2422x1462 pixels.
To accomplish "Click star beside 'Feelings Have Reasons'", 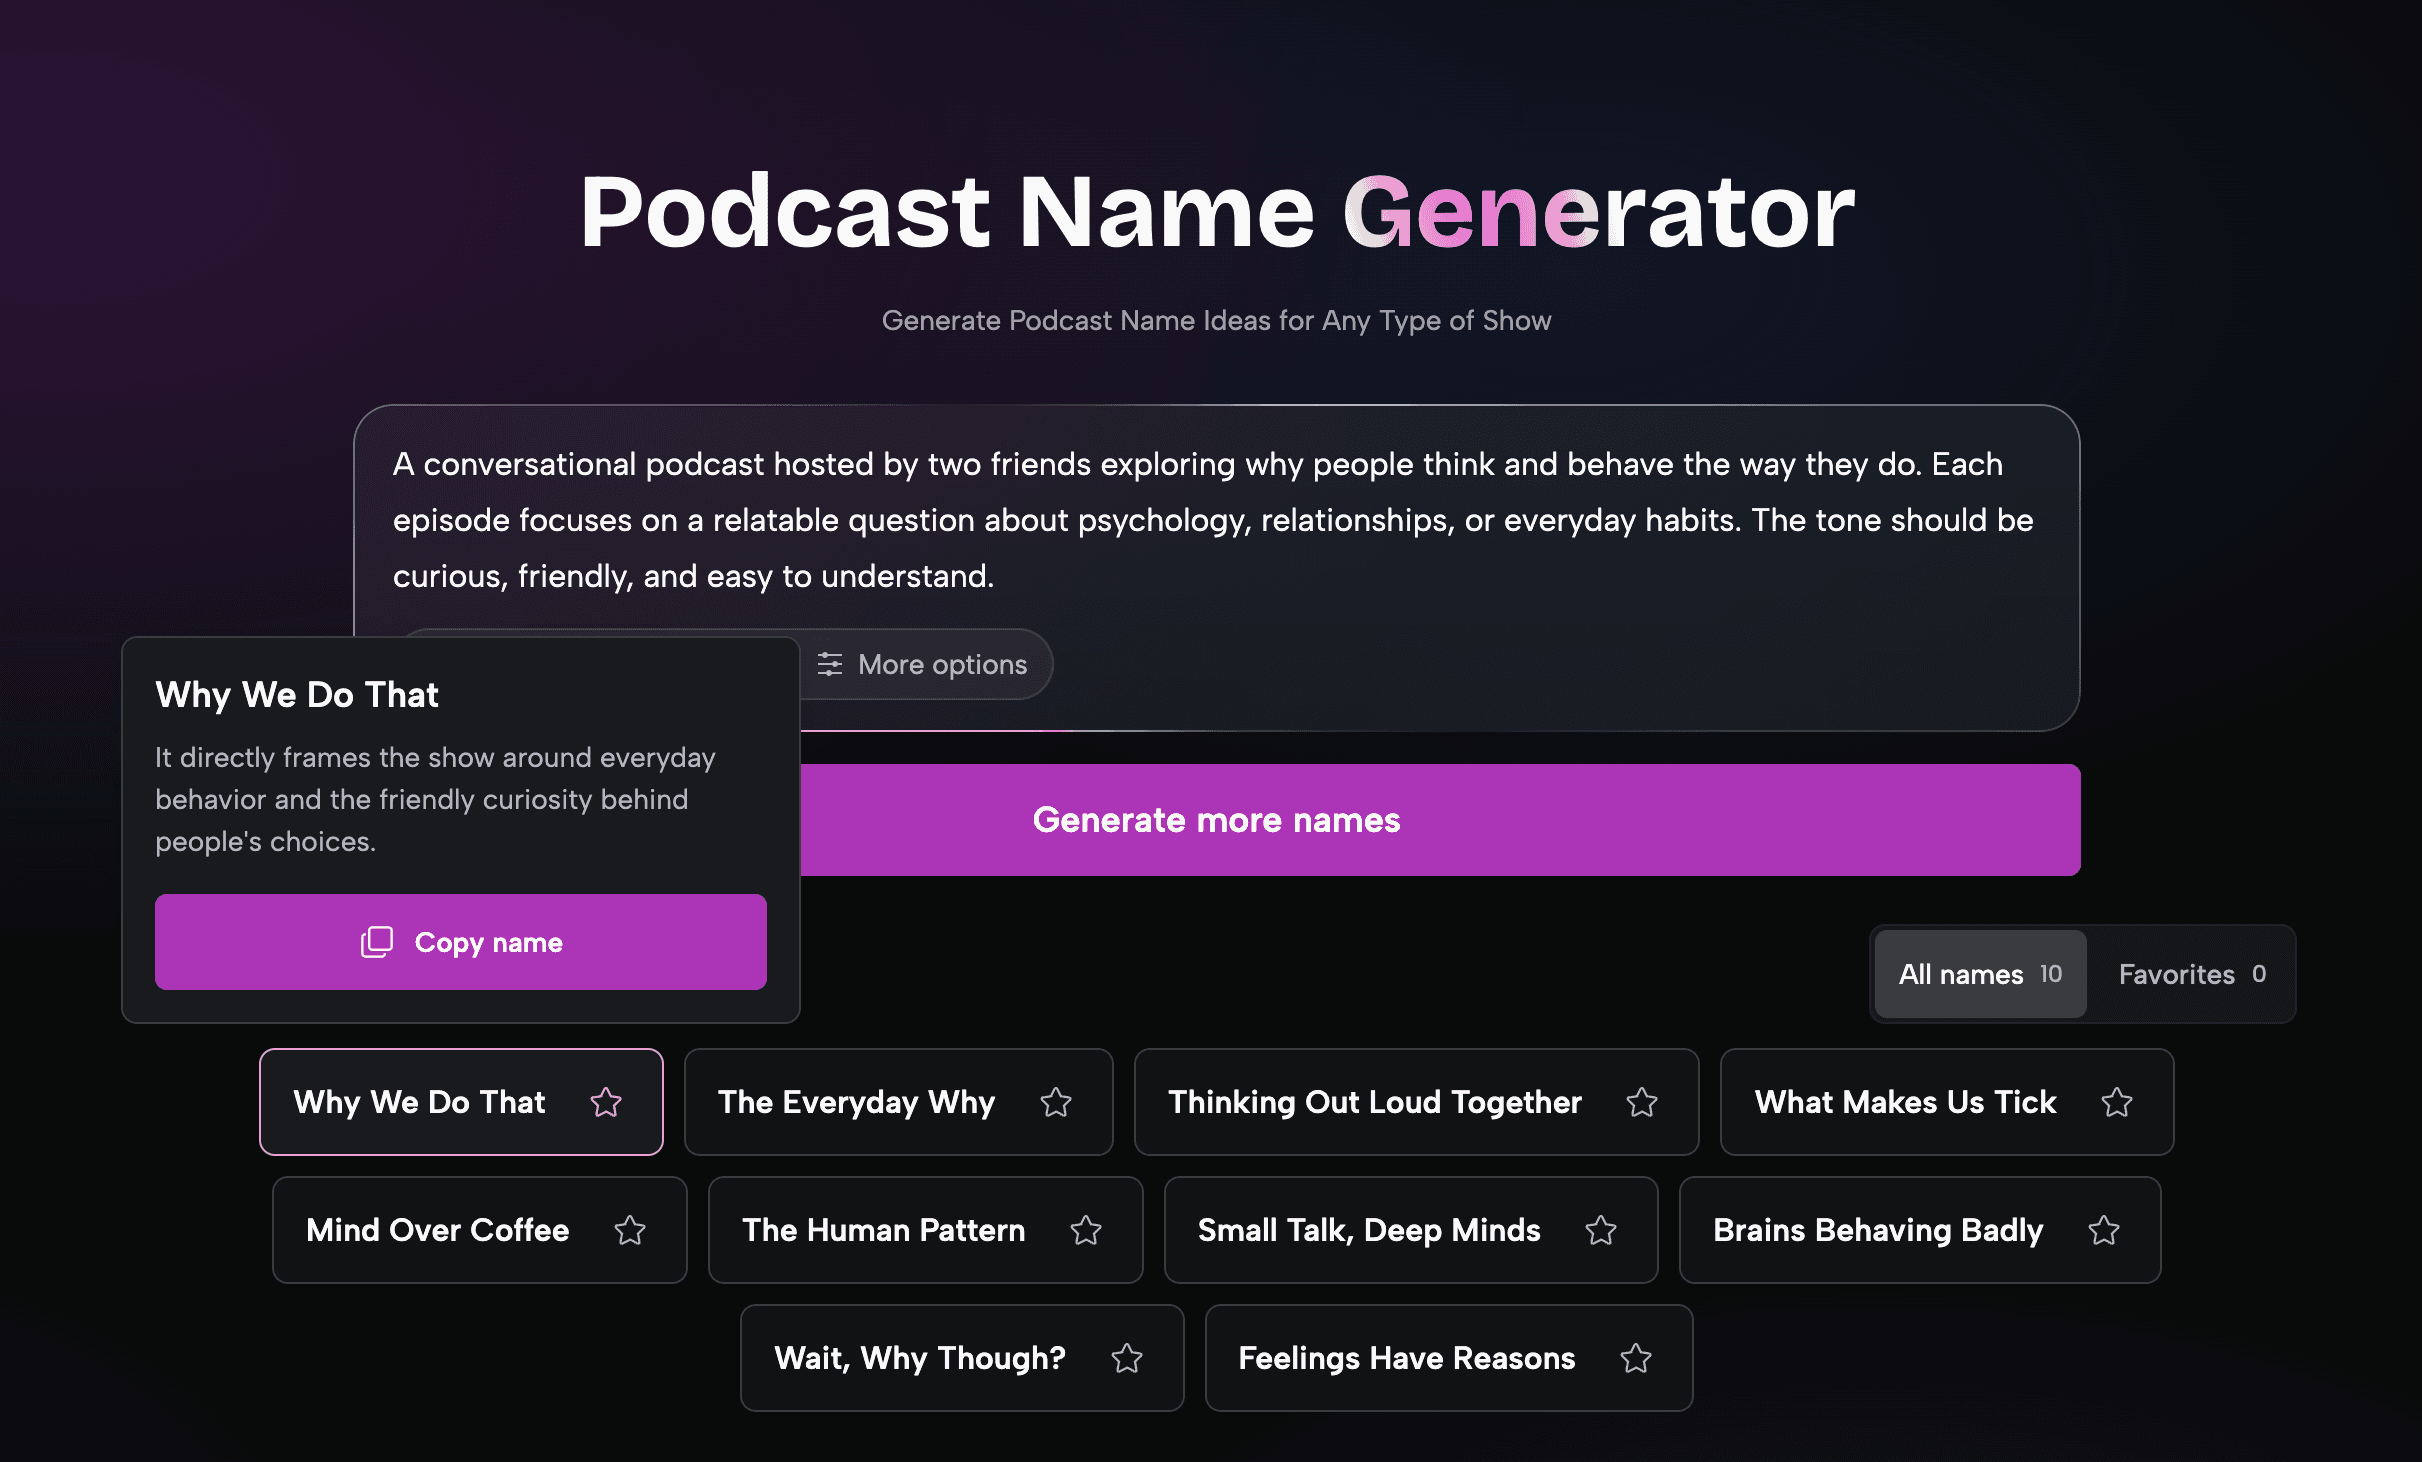I will pyautogui.click(x=1636, y=1358).
